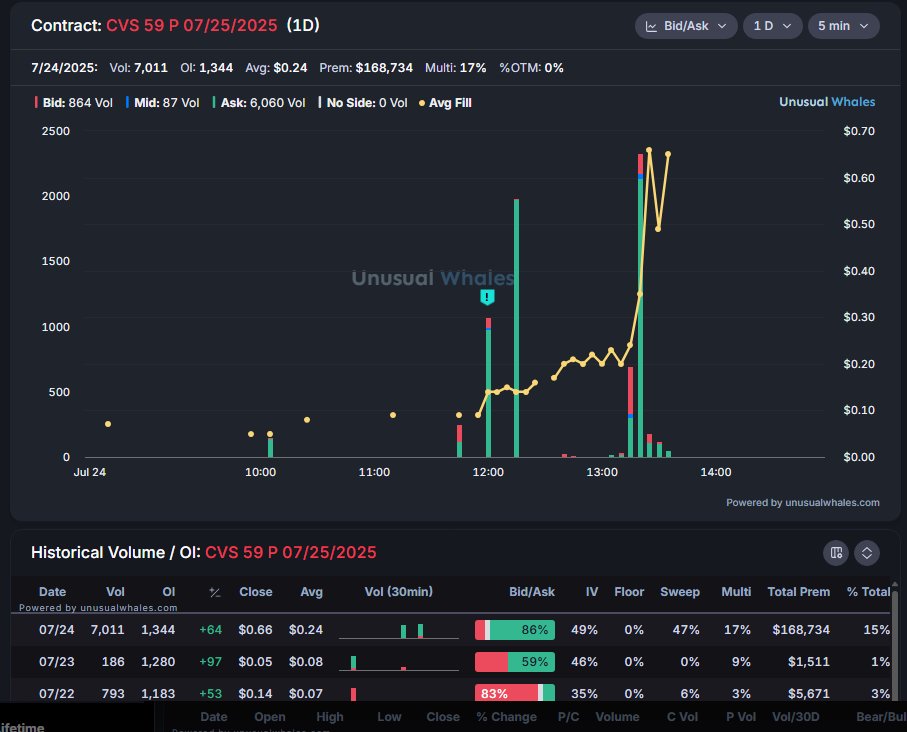Click the 7,011 volume cell for 07/24
Image resolution: width=907 pixels, height=732 pixels.
click(107, 630)
